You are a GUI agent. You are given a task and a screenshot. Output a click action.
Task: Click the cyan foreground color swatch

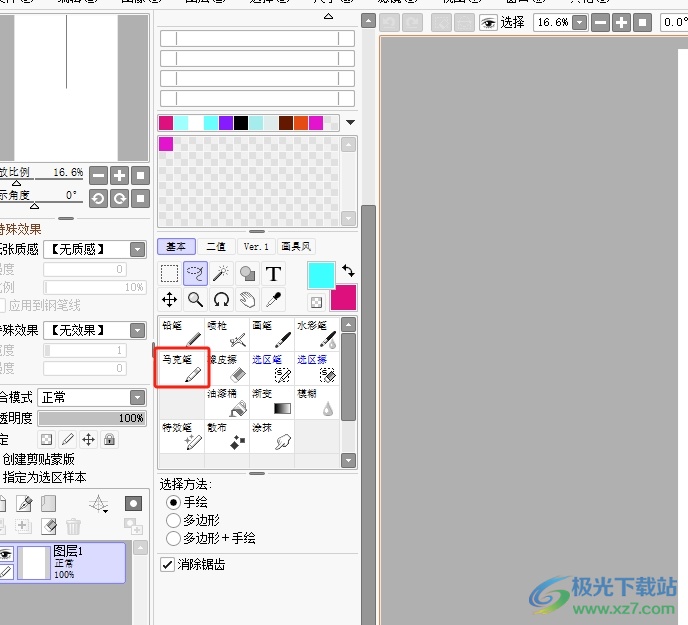point(321,276)
